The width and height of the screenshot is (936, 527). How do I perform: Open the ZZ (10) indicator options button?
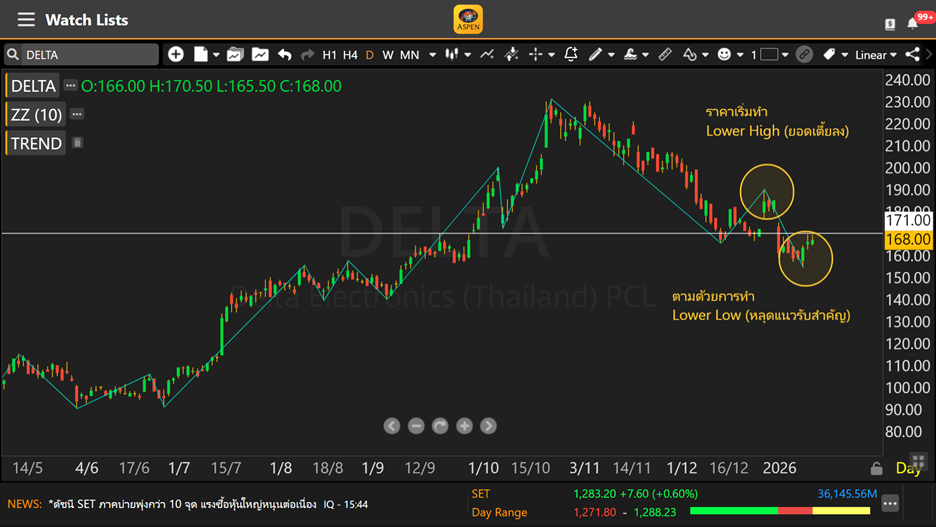point(77,114)
